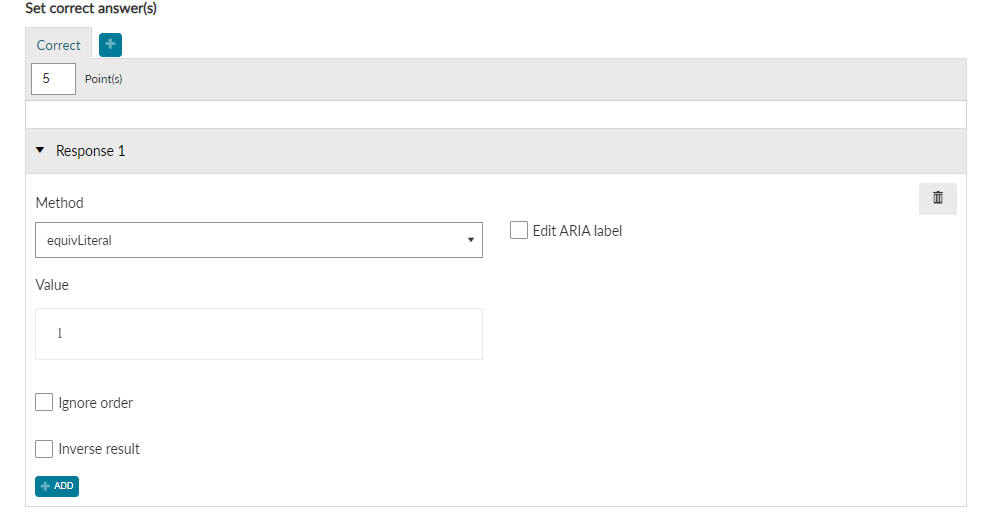Tick the Ignore order checkbox

pos(44,402)
